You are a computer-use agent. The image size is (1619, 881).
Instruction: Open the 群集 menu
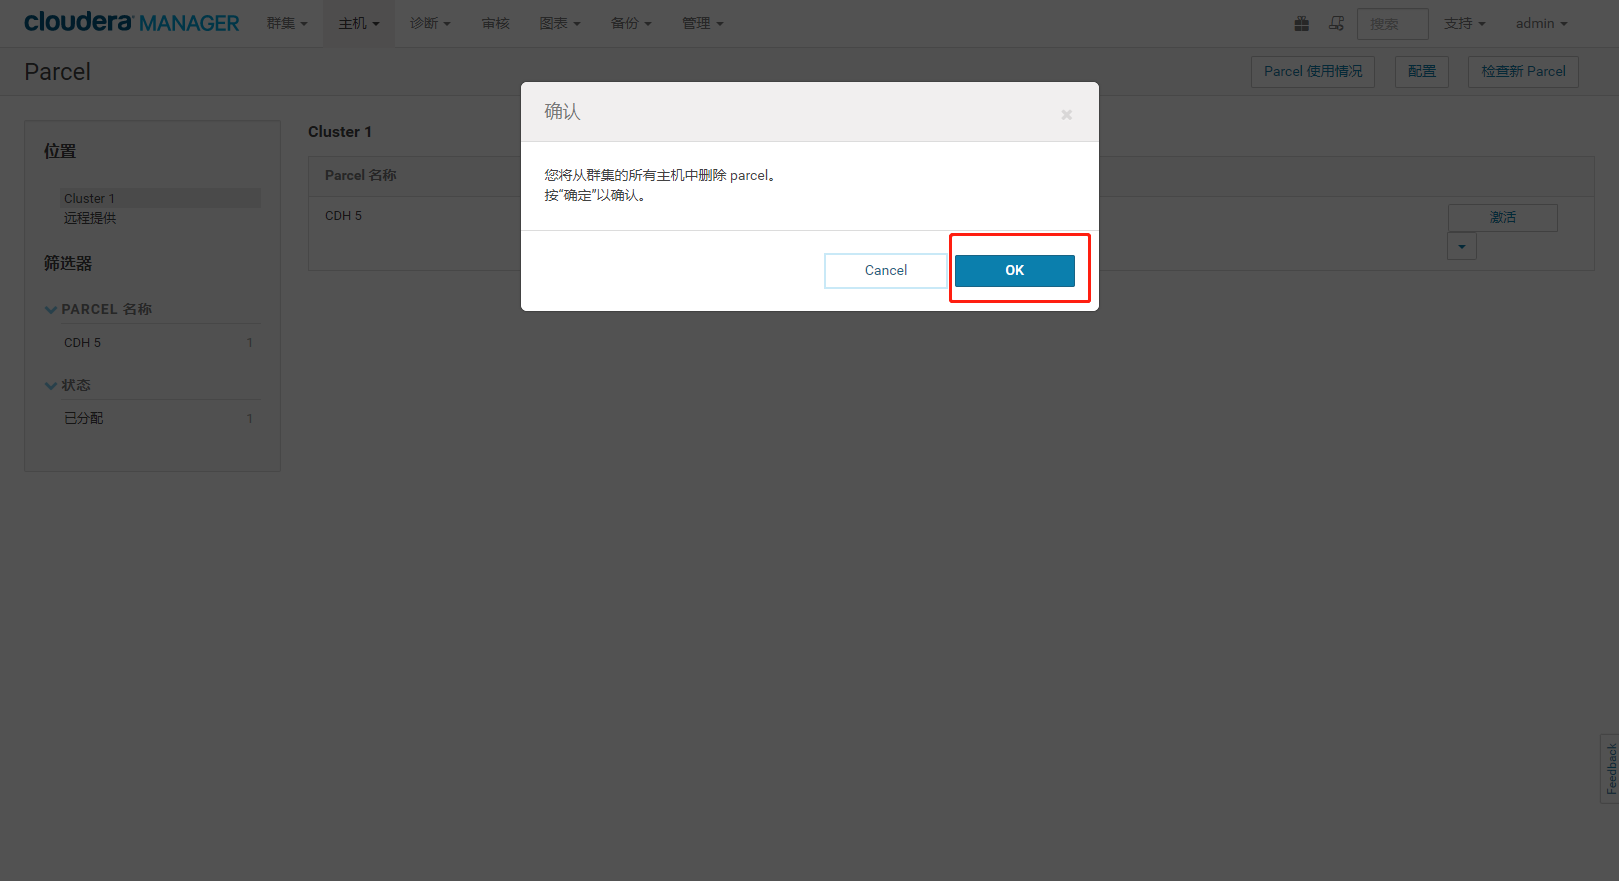coord(287,23)
